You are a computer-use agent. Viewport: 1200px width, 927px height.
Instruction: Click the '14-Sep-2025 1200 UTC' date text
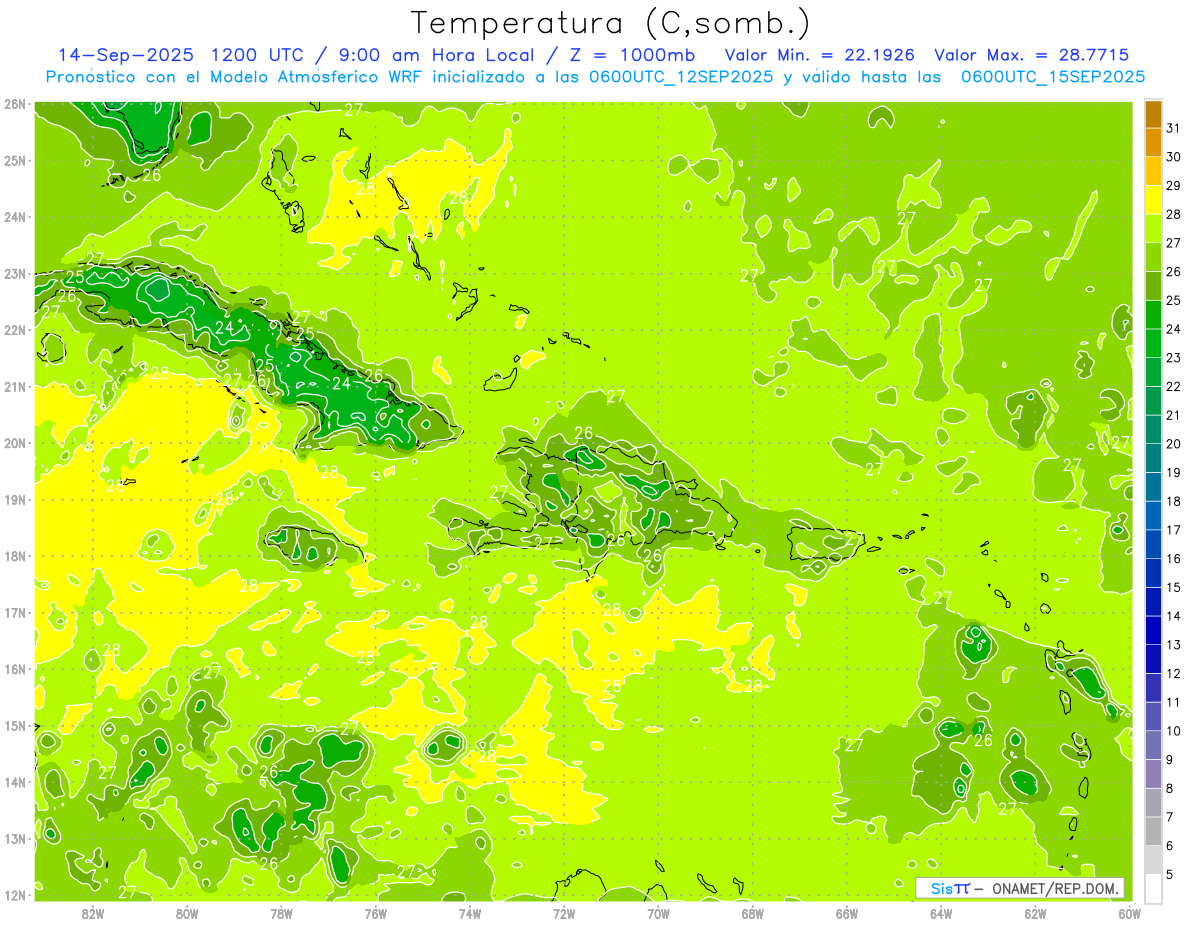[182, 56]
